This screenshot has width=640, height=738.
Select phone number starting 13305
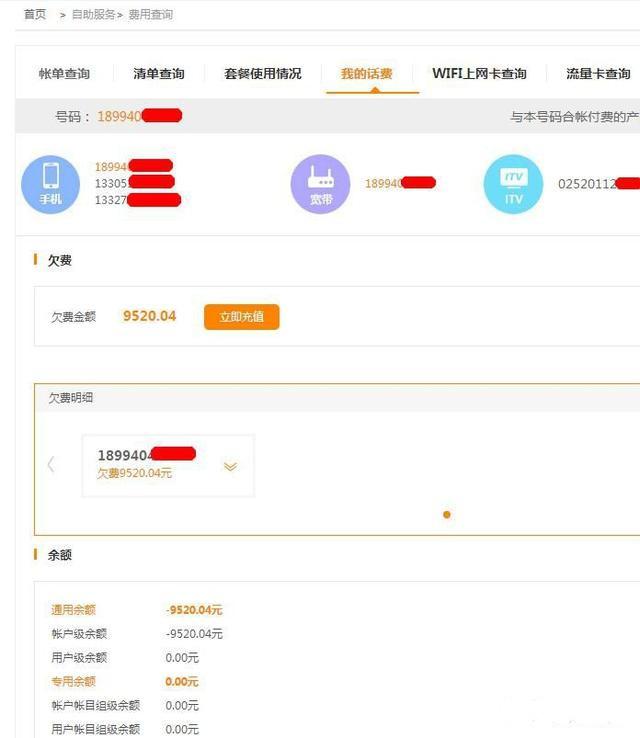135,183
